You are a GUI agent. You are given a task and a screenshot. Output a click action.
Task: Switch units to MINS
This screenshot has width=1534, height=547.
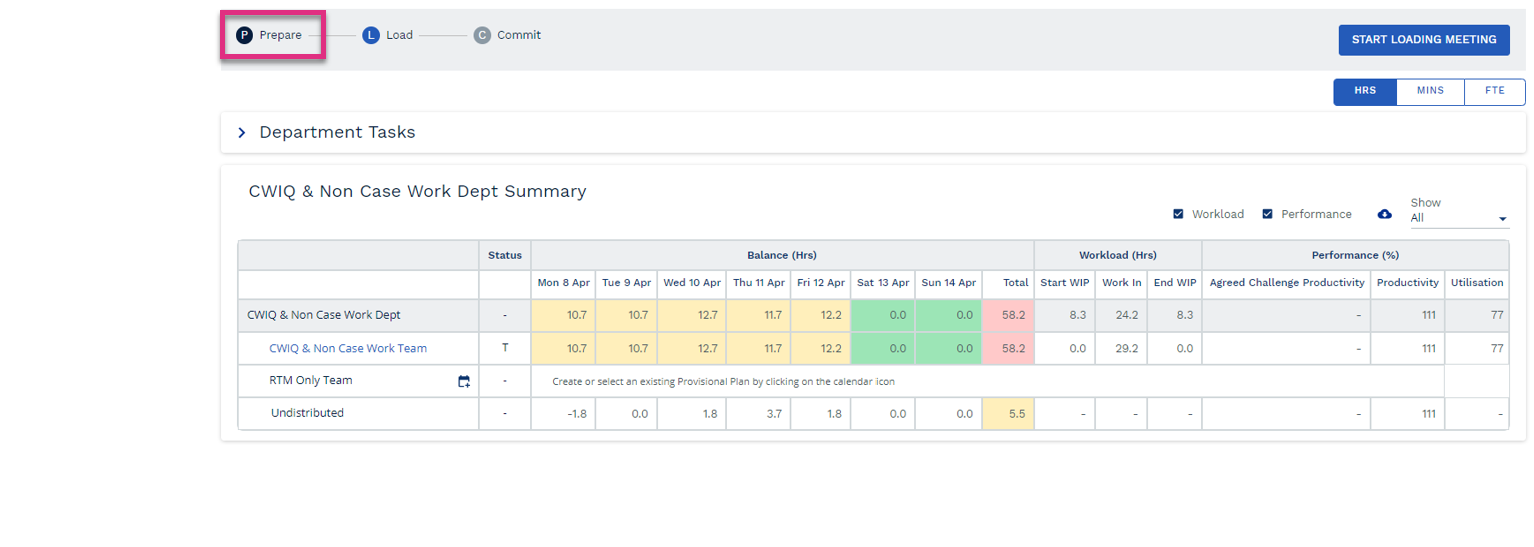click(x=1430, y=91)
